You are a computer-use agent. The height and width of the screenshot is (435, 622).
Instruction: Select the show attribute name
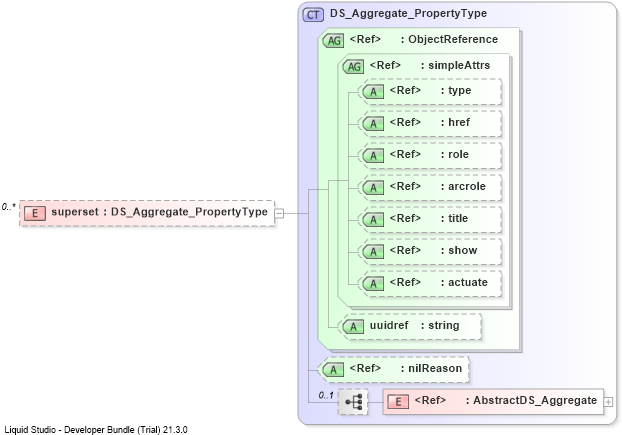[x=463, y=250]
